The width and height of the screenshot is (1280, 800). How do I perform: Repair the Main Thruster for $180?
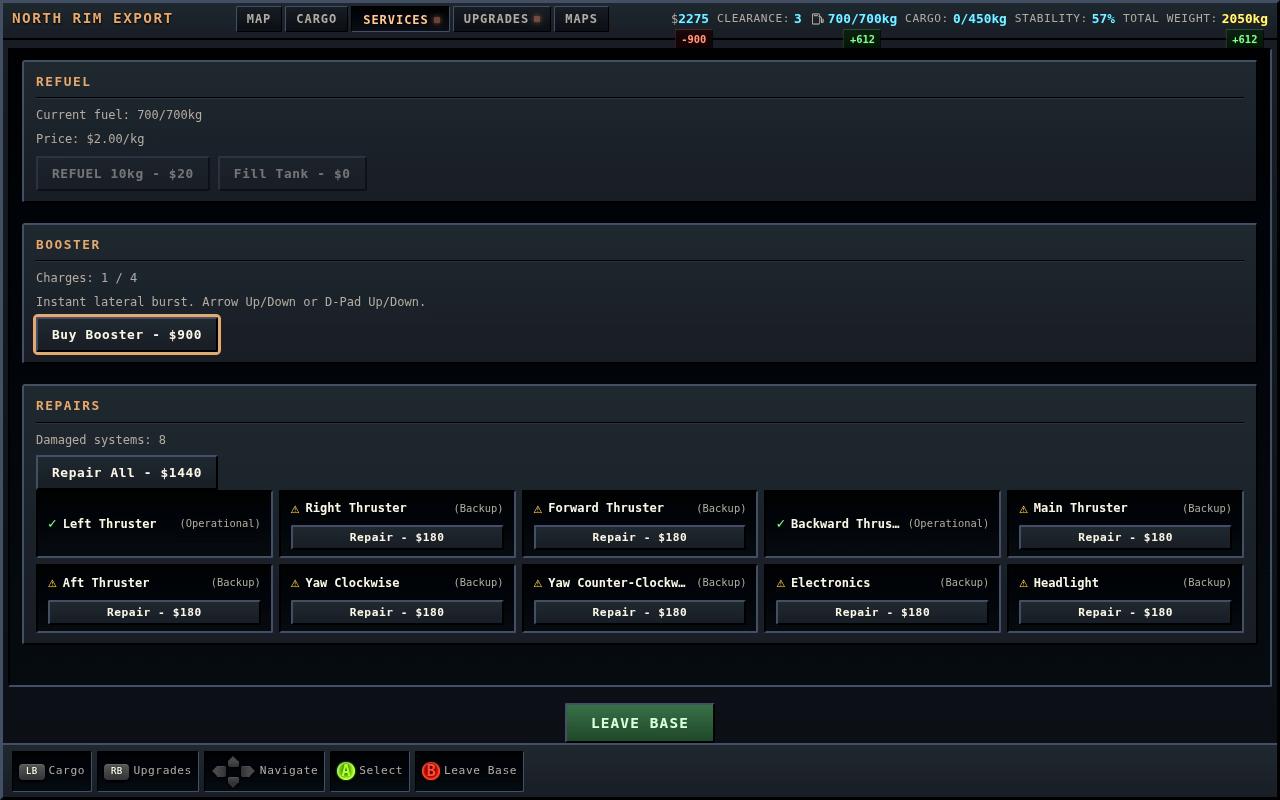click(x=1125, y=538)
